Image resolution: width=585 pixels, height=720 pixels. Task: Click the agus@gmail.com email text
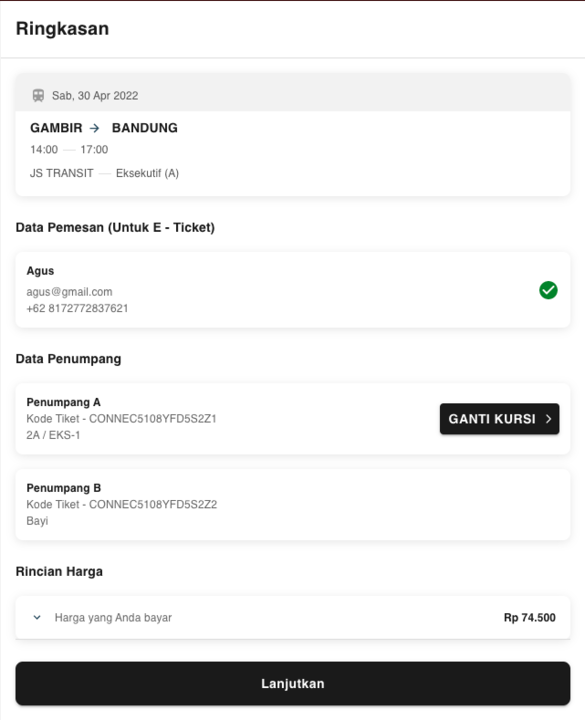coord(69,292)
